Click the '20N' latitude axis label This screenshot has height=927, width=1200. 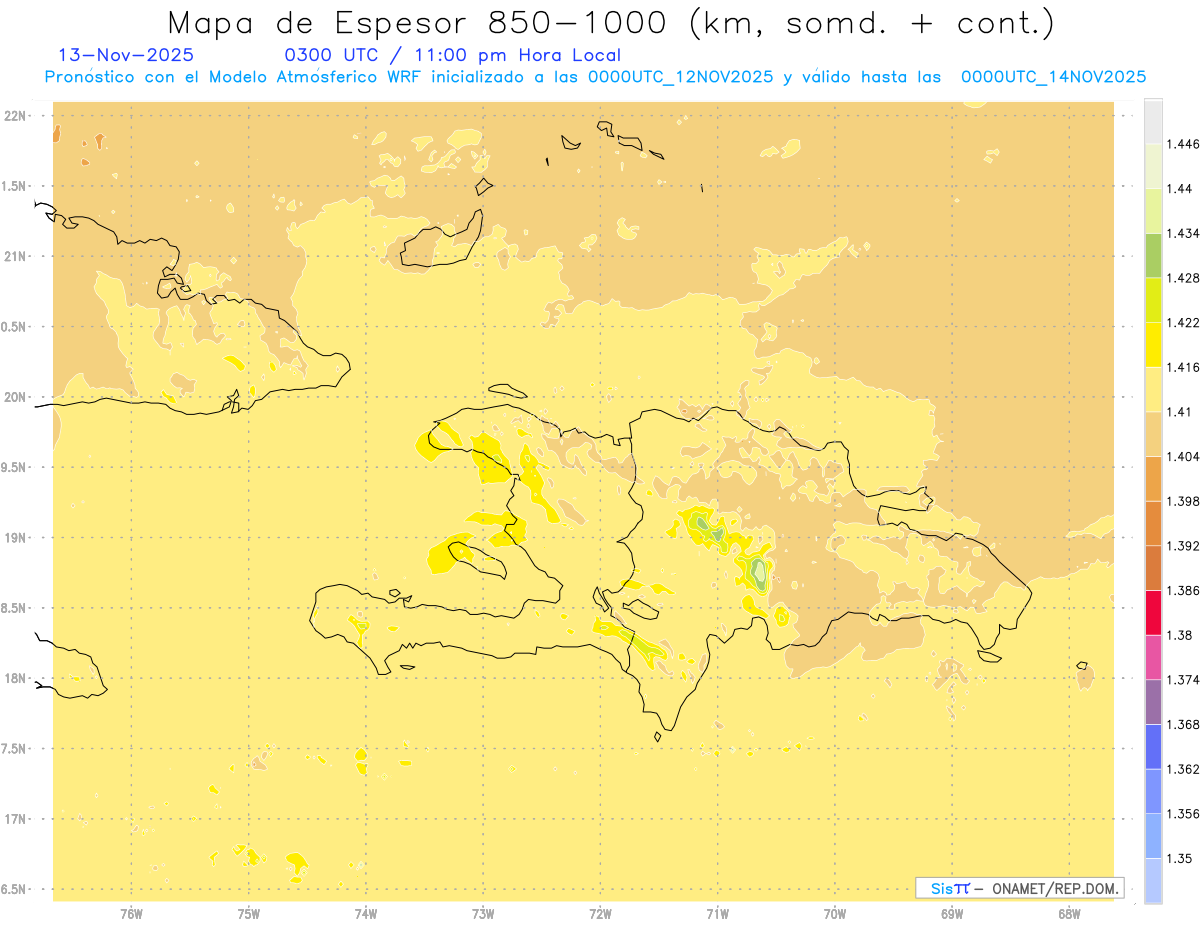pyautogui.click(x=16, y=397)
